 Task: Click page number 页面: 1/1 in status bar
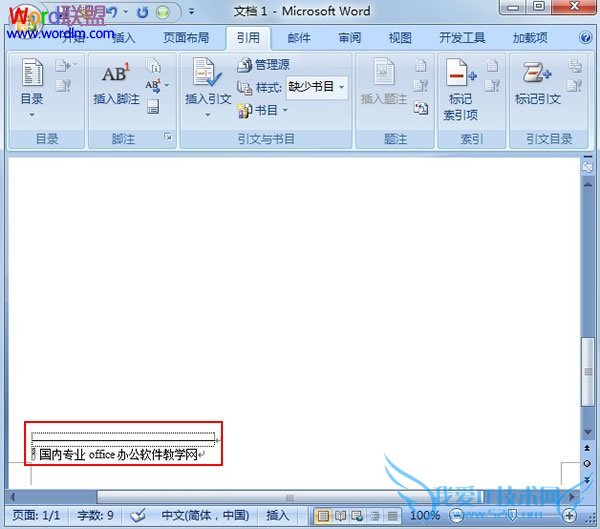click(36, 515)
